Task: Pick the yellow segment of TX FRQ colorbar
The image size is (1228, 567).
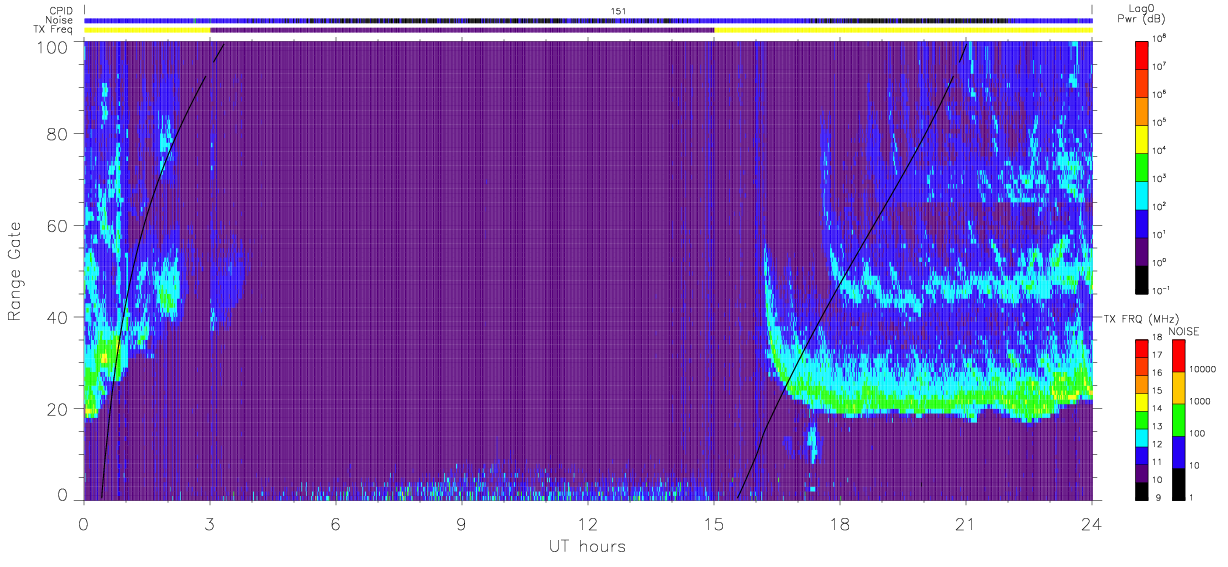Action: pos(1141,400)
